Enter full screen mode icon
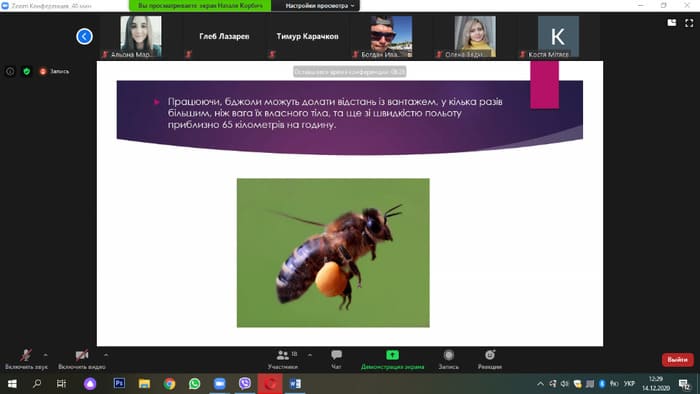This screenshot has height=394, width=700. [x=689, y=23]
